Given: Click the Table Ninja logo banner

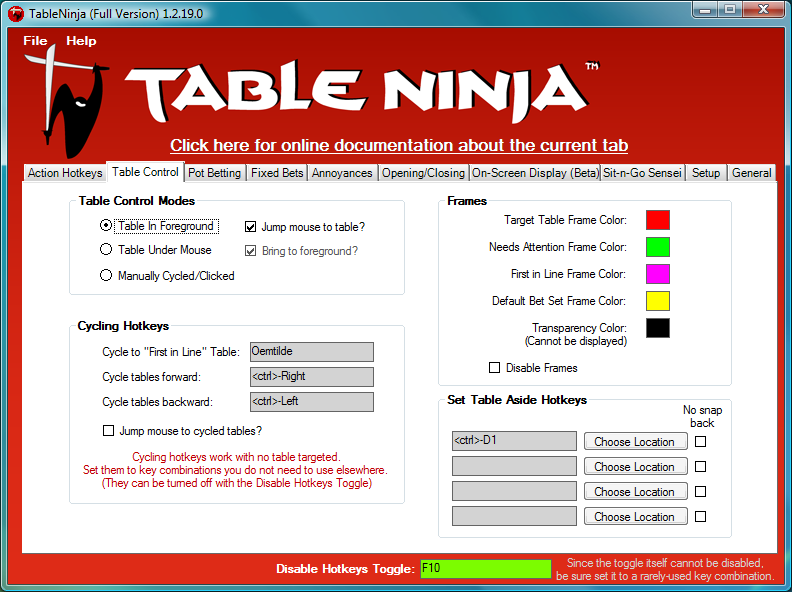Looking at the screenshot, I should pos(357,92).
